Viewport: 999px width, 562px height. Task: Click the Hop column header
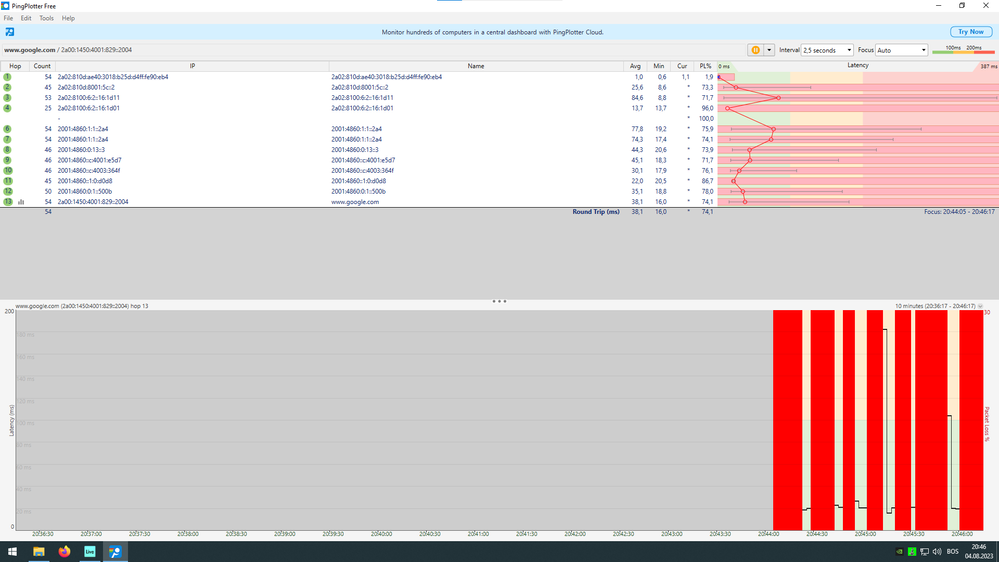[x=15, y=66]
